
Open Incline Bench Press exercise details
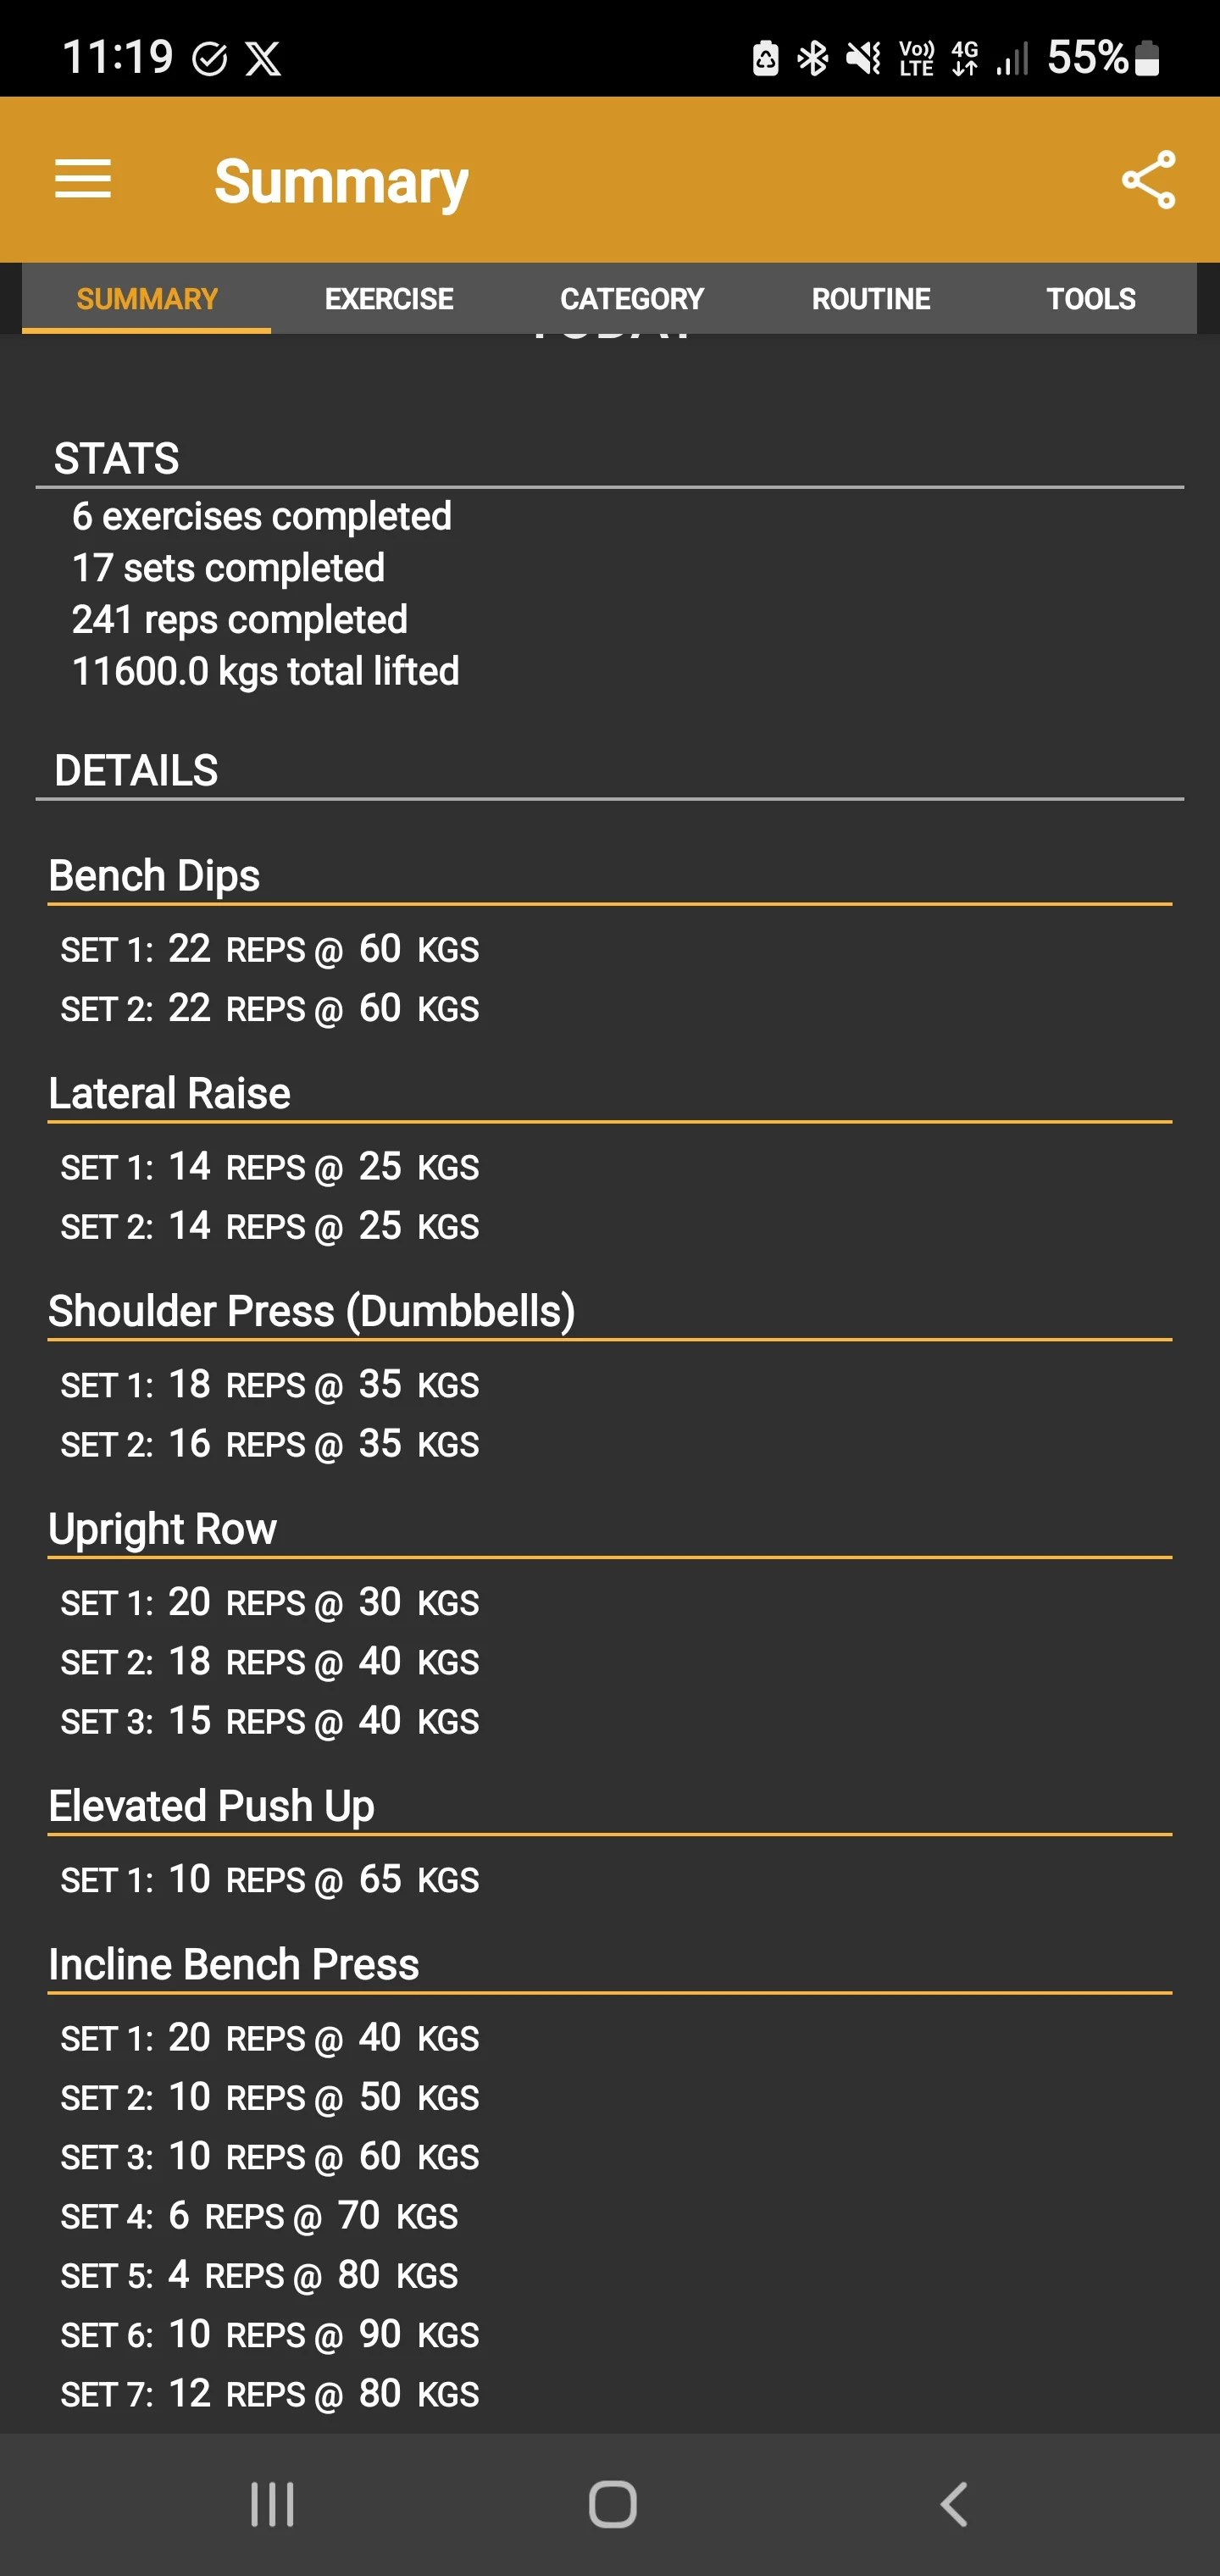234,1965
